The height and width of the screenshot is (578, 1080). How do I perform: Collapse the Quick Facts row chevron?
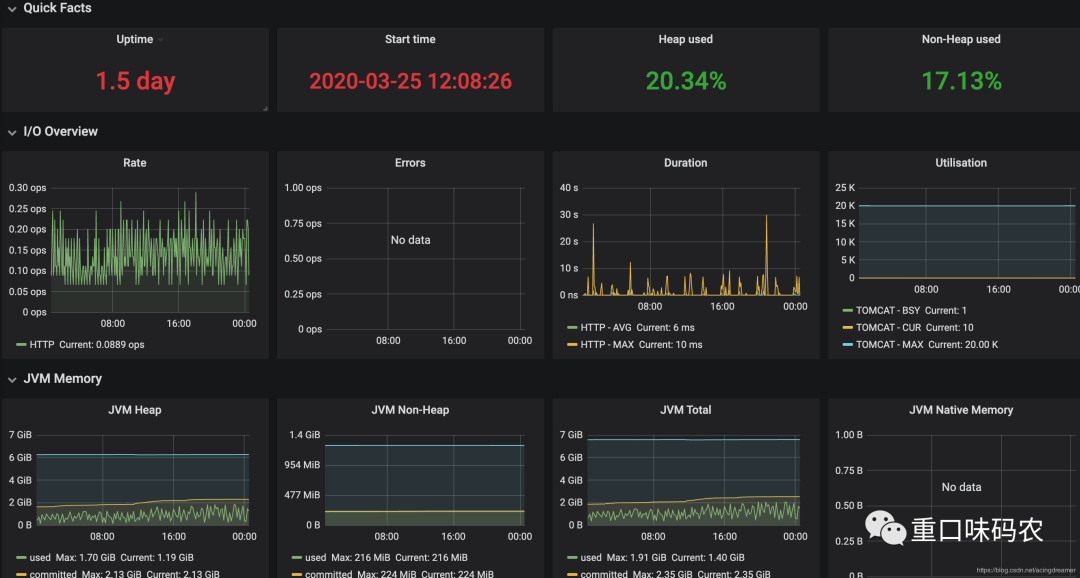pyautogui.click(x=12, y=9)
